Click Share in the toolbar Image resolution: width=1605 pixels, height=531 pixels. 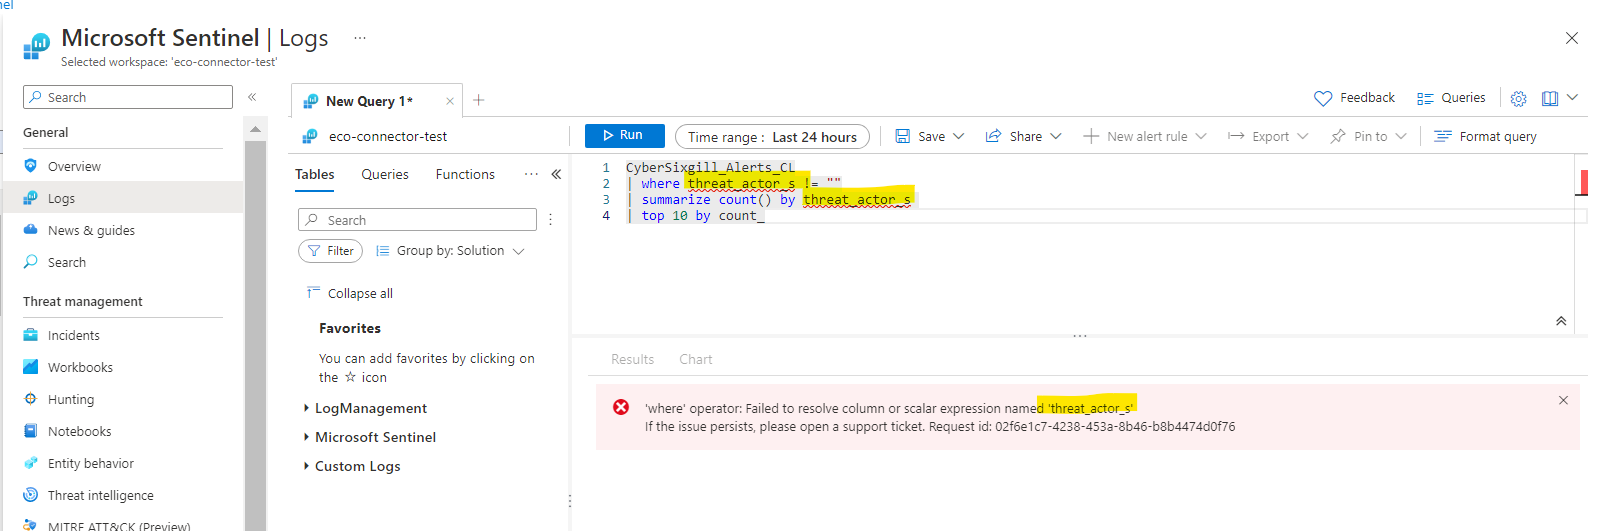tap(1014, 136)
